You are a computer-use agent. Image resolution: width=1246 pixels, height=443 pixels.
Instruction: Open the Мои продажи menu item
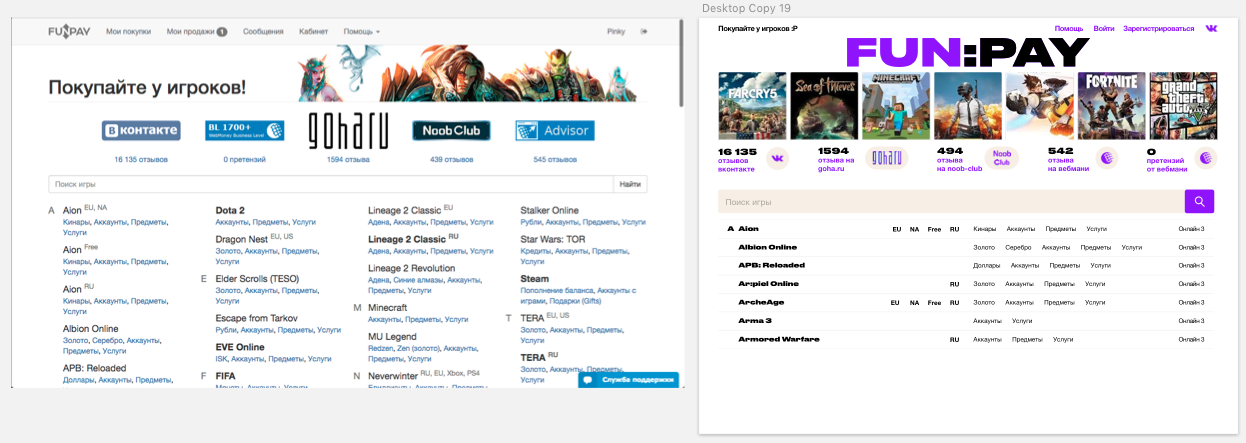[196, 32]
